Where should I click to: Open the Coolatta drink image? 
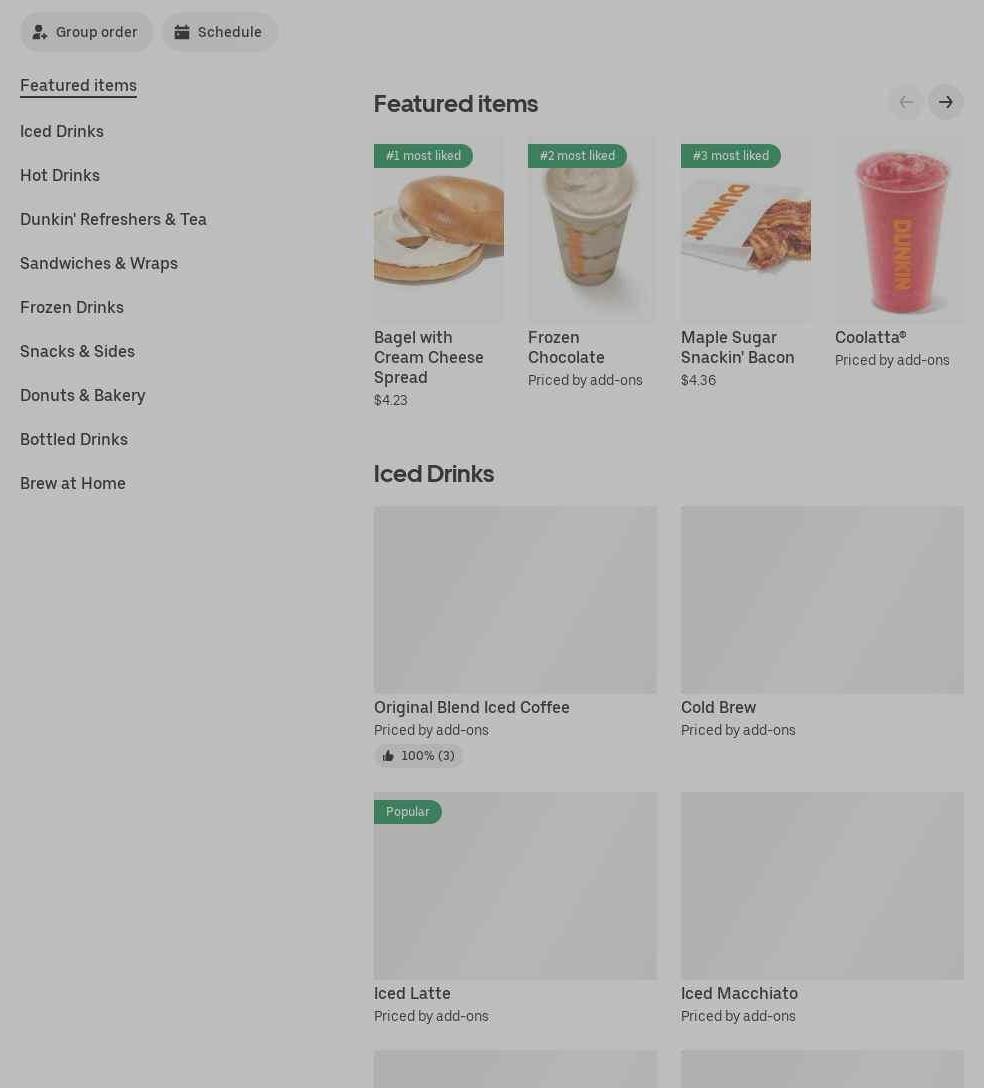coord(899,230)
